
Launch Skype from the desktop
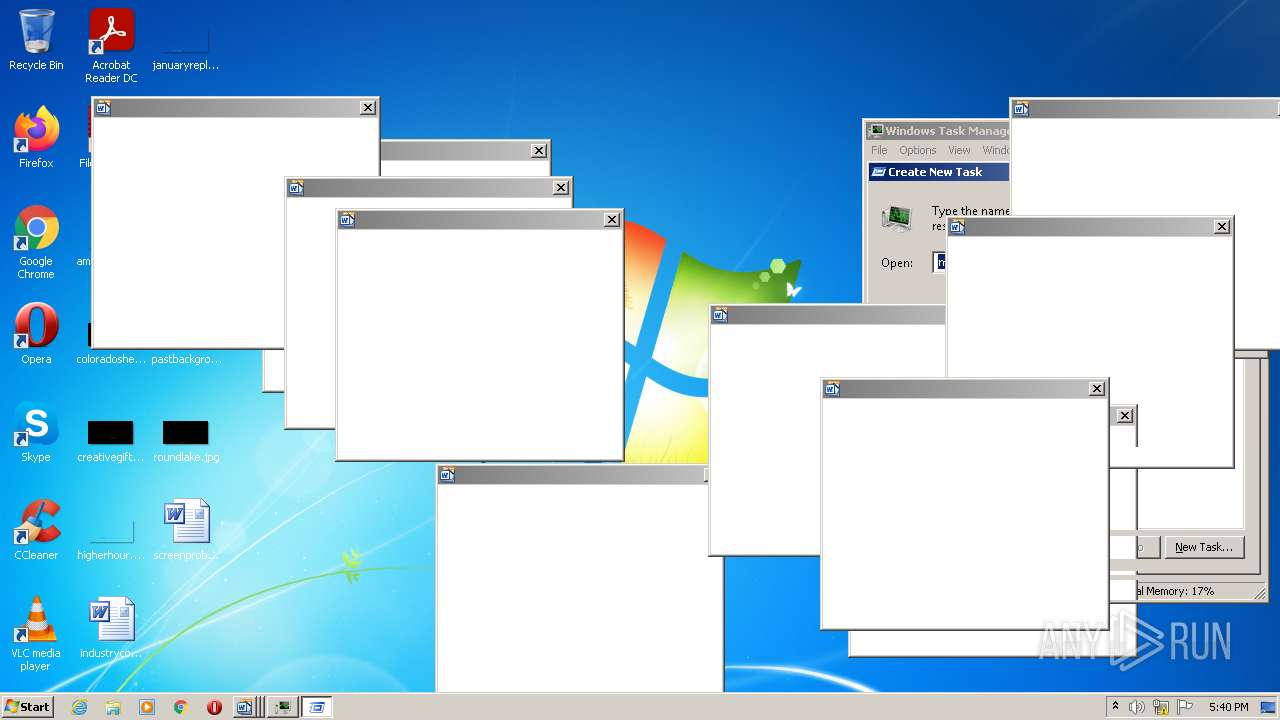pos(36,432)
